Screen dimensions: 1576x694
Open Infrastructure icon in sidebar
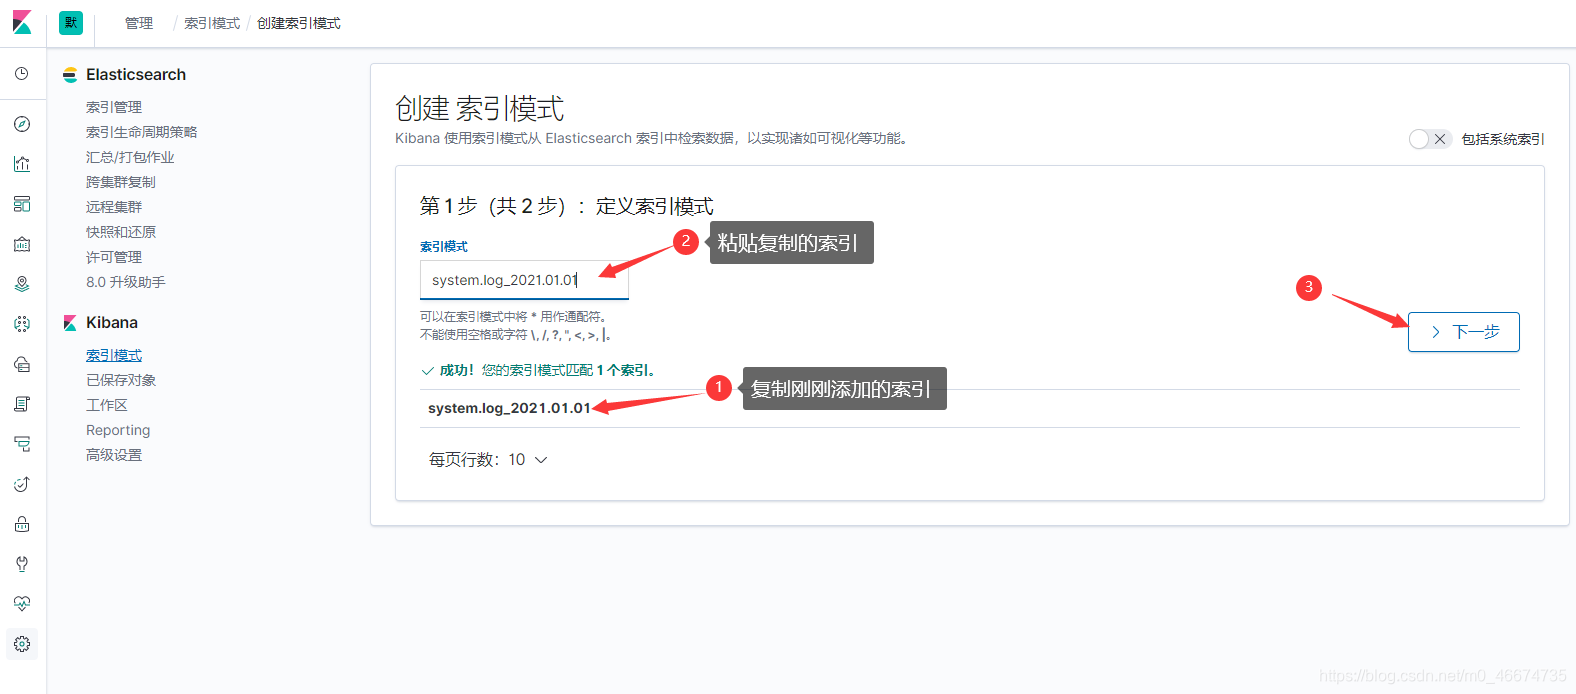click(x=22, y=364)
